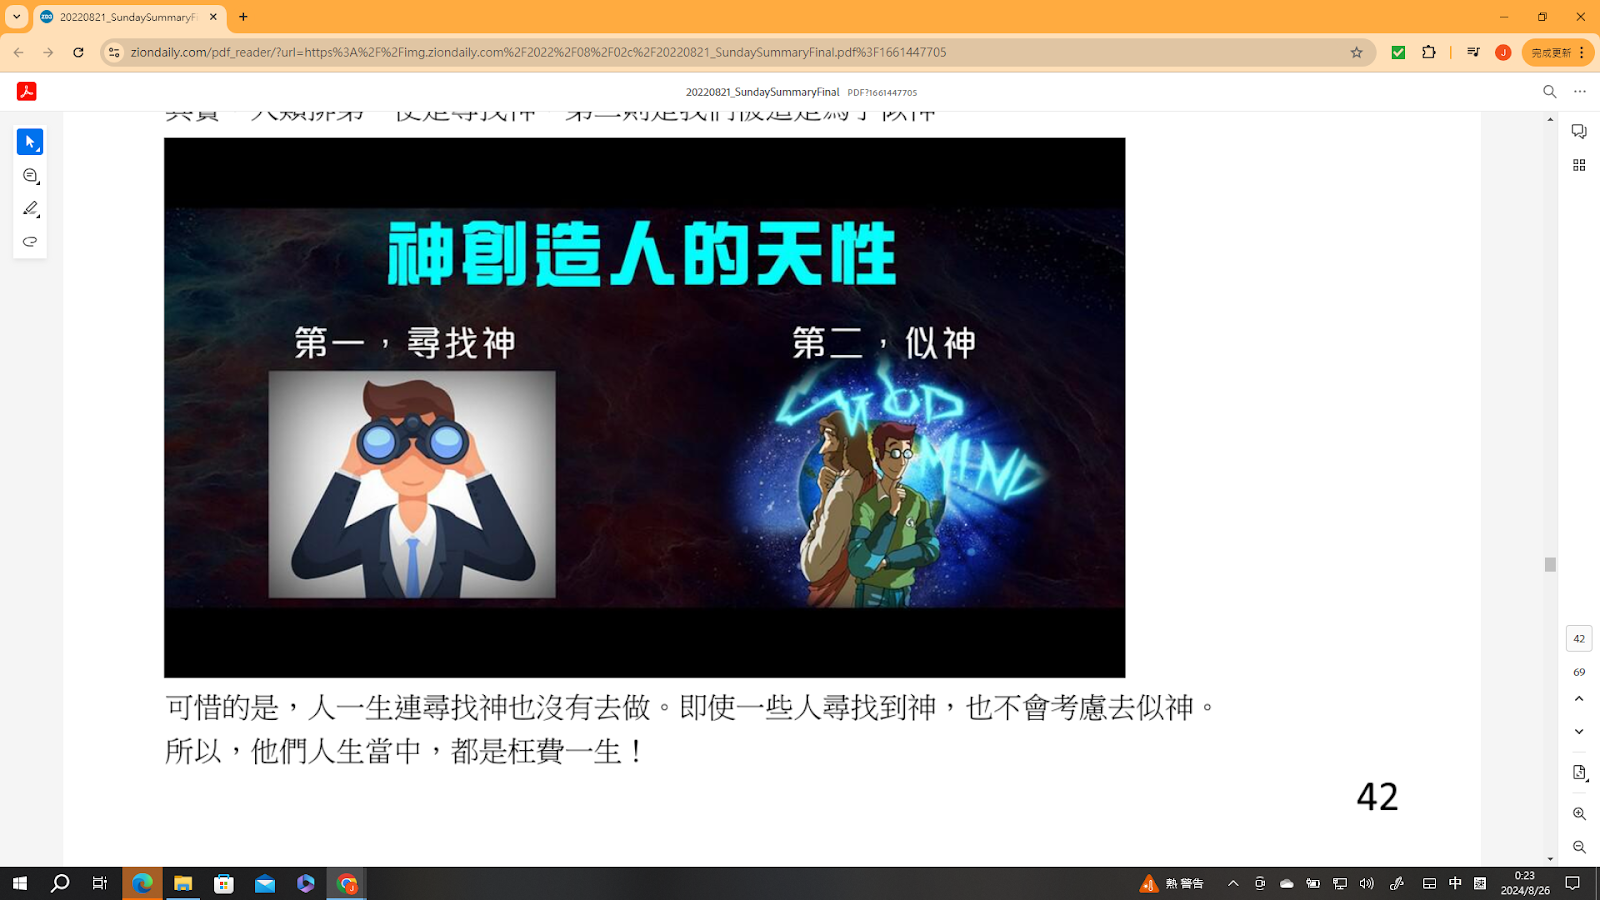This screenshot has width=1600, height=900.
Task: Open the volume control
Action: coord(1367,883)
